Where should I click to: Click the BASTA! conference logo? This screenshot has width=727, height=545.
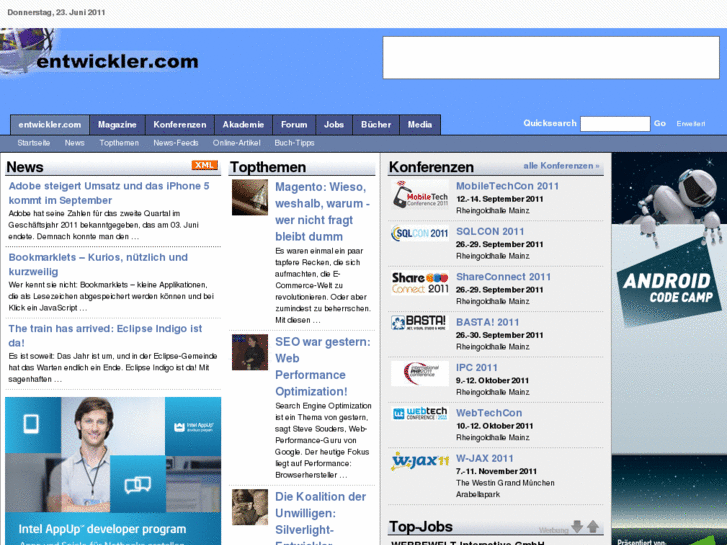click(x=420, y=322)
